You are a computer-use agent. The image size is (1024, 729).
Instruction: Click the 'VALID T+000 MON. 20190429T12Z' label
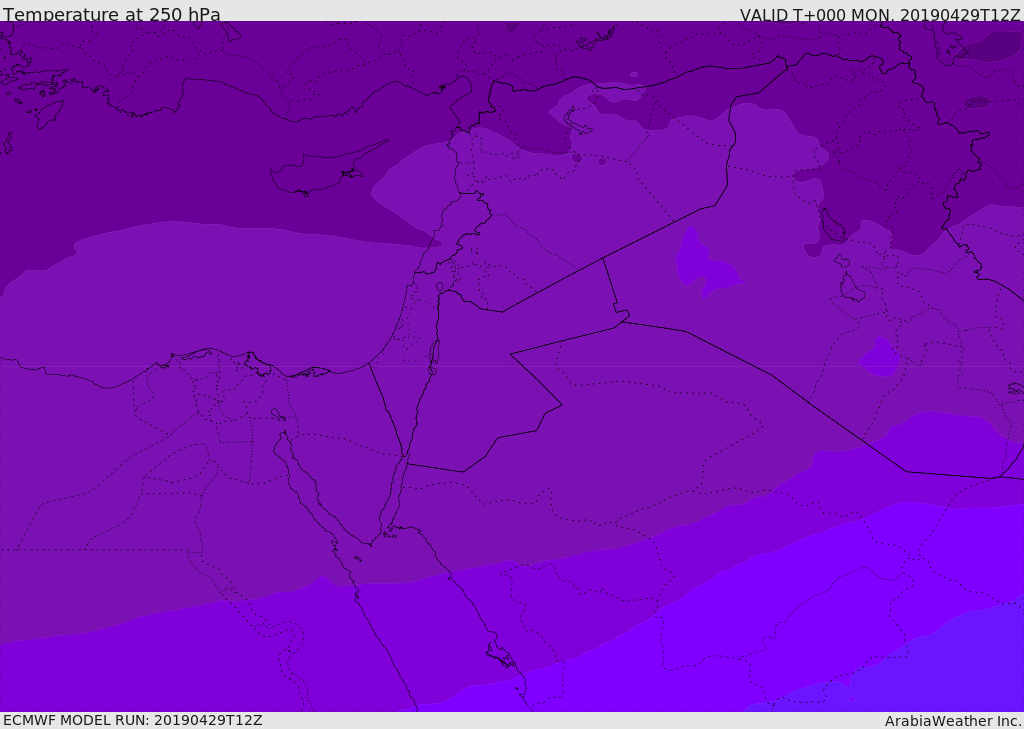[880, 15]
